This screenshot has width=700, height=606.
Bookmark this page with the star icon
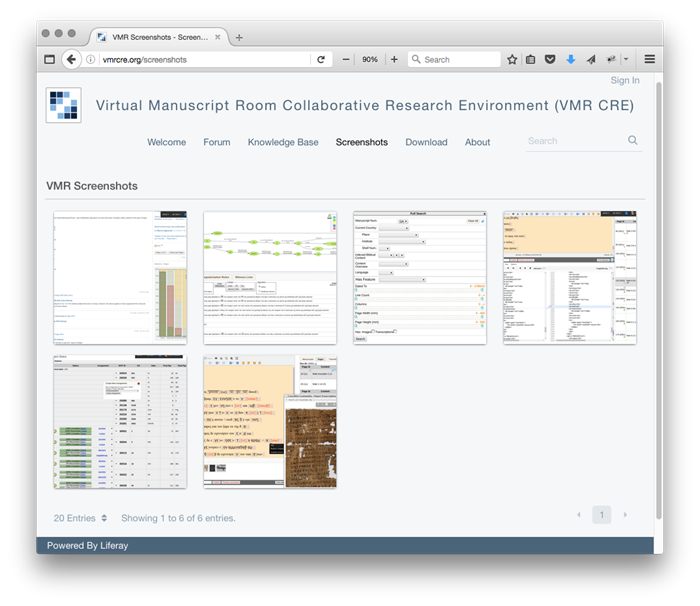coord(512,60)
